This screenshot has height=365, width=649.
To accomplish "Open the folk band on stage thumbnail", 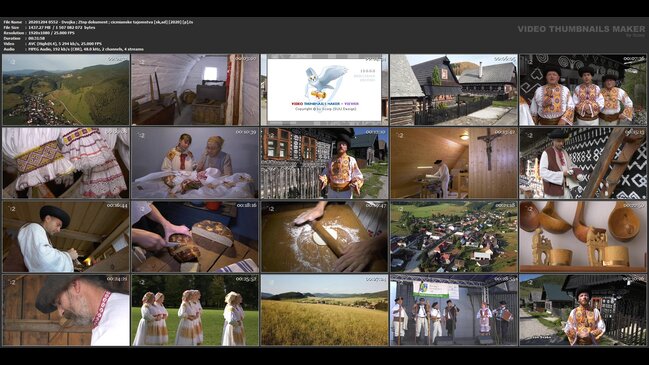I will pos(454,310).
